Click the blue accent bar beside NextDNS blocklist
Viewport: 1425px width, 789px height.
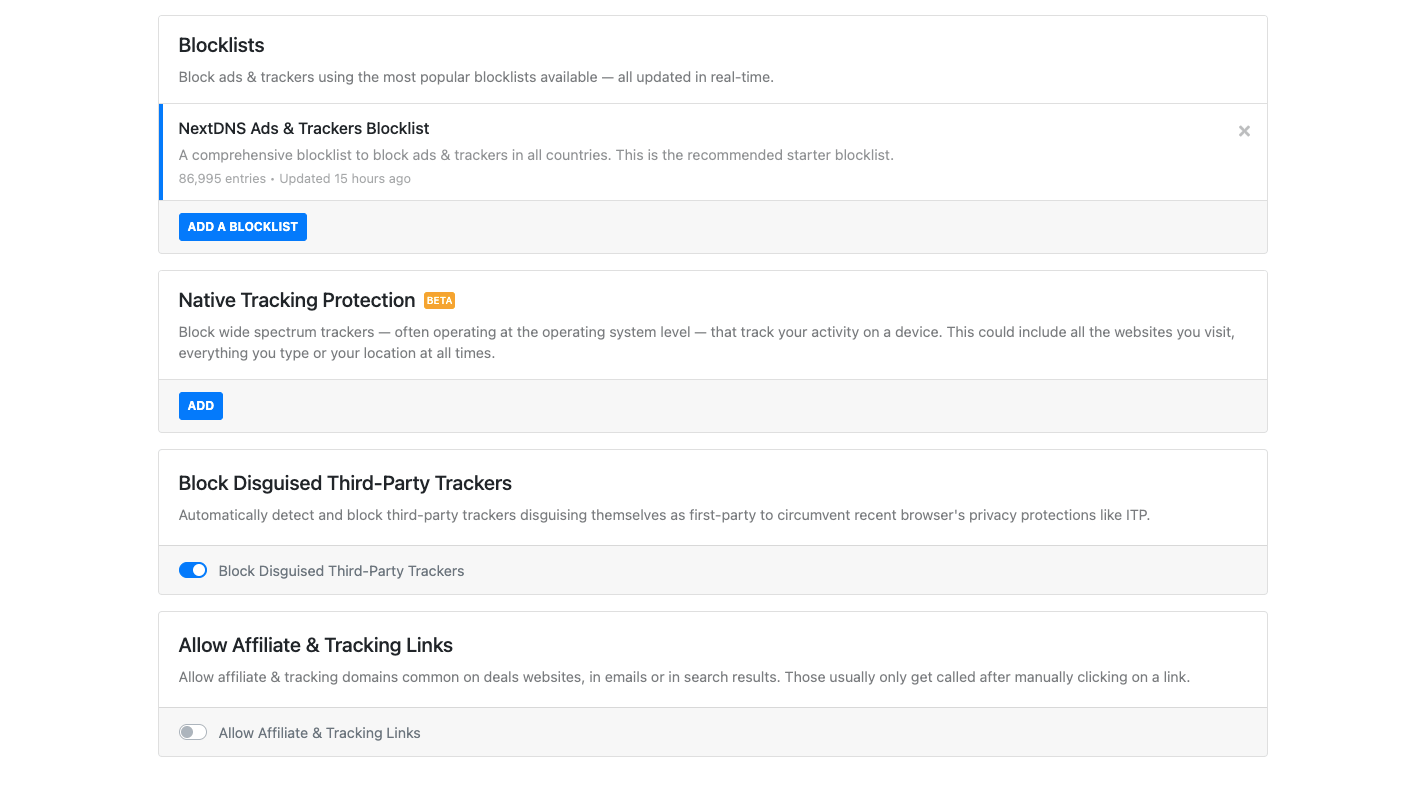[161, 152]
